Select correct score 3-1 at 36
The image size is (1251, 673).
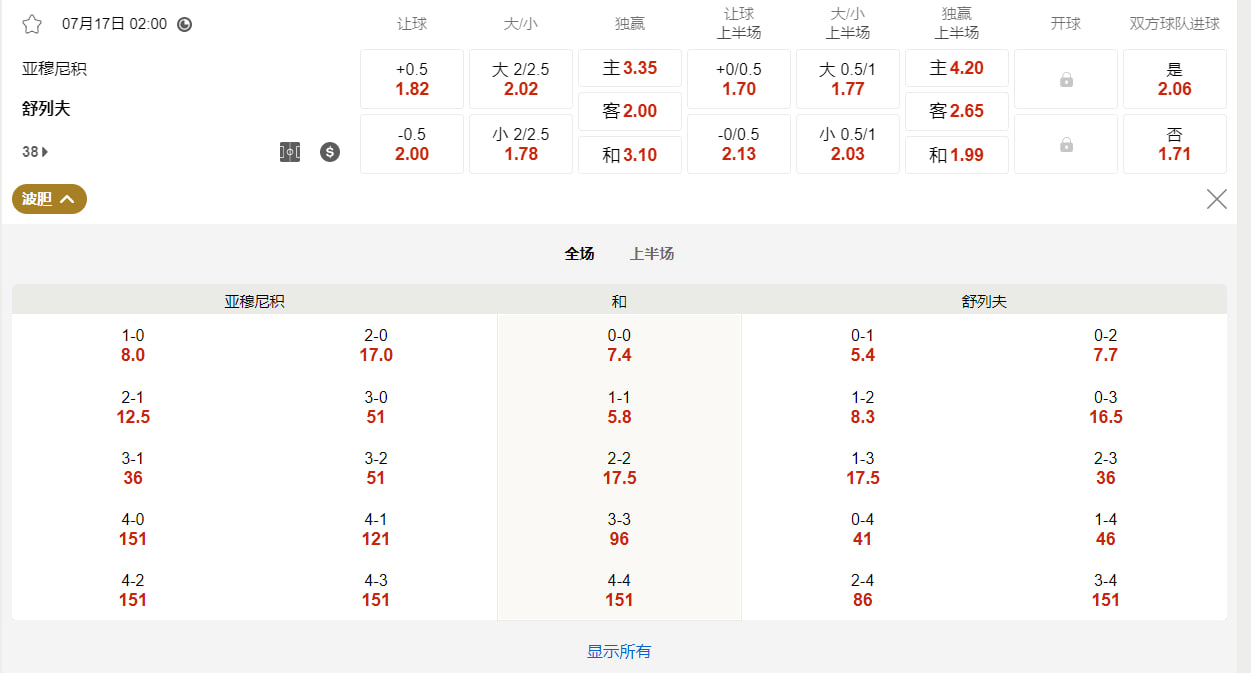click(133, 468)
